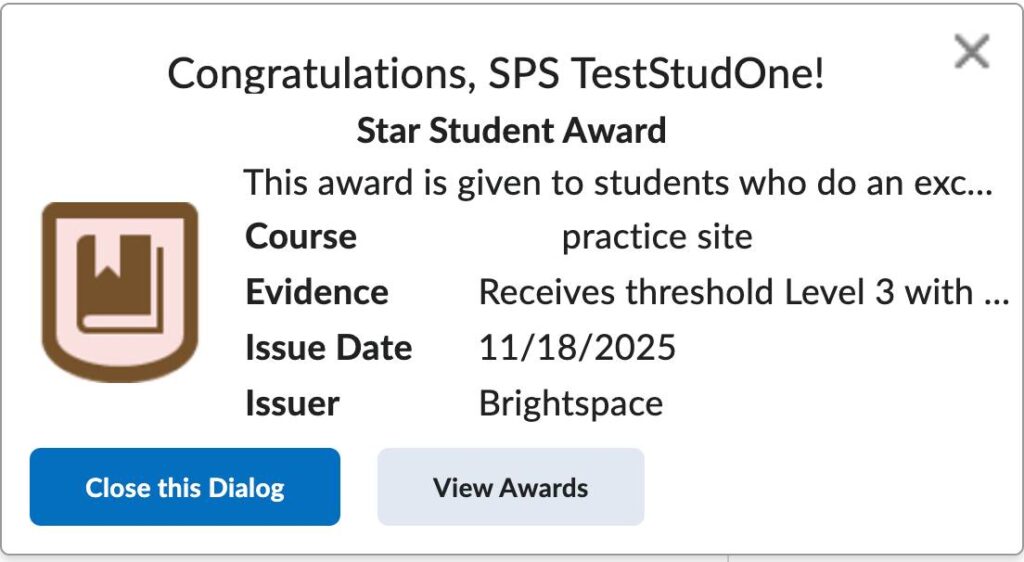Click the Course field label
Screen dimensions: 1024x562
click(x=301, y=237)
